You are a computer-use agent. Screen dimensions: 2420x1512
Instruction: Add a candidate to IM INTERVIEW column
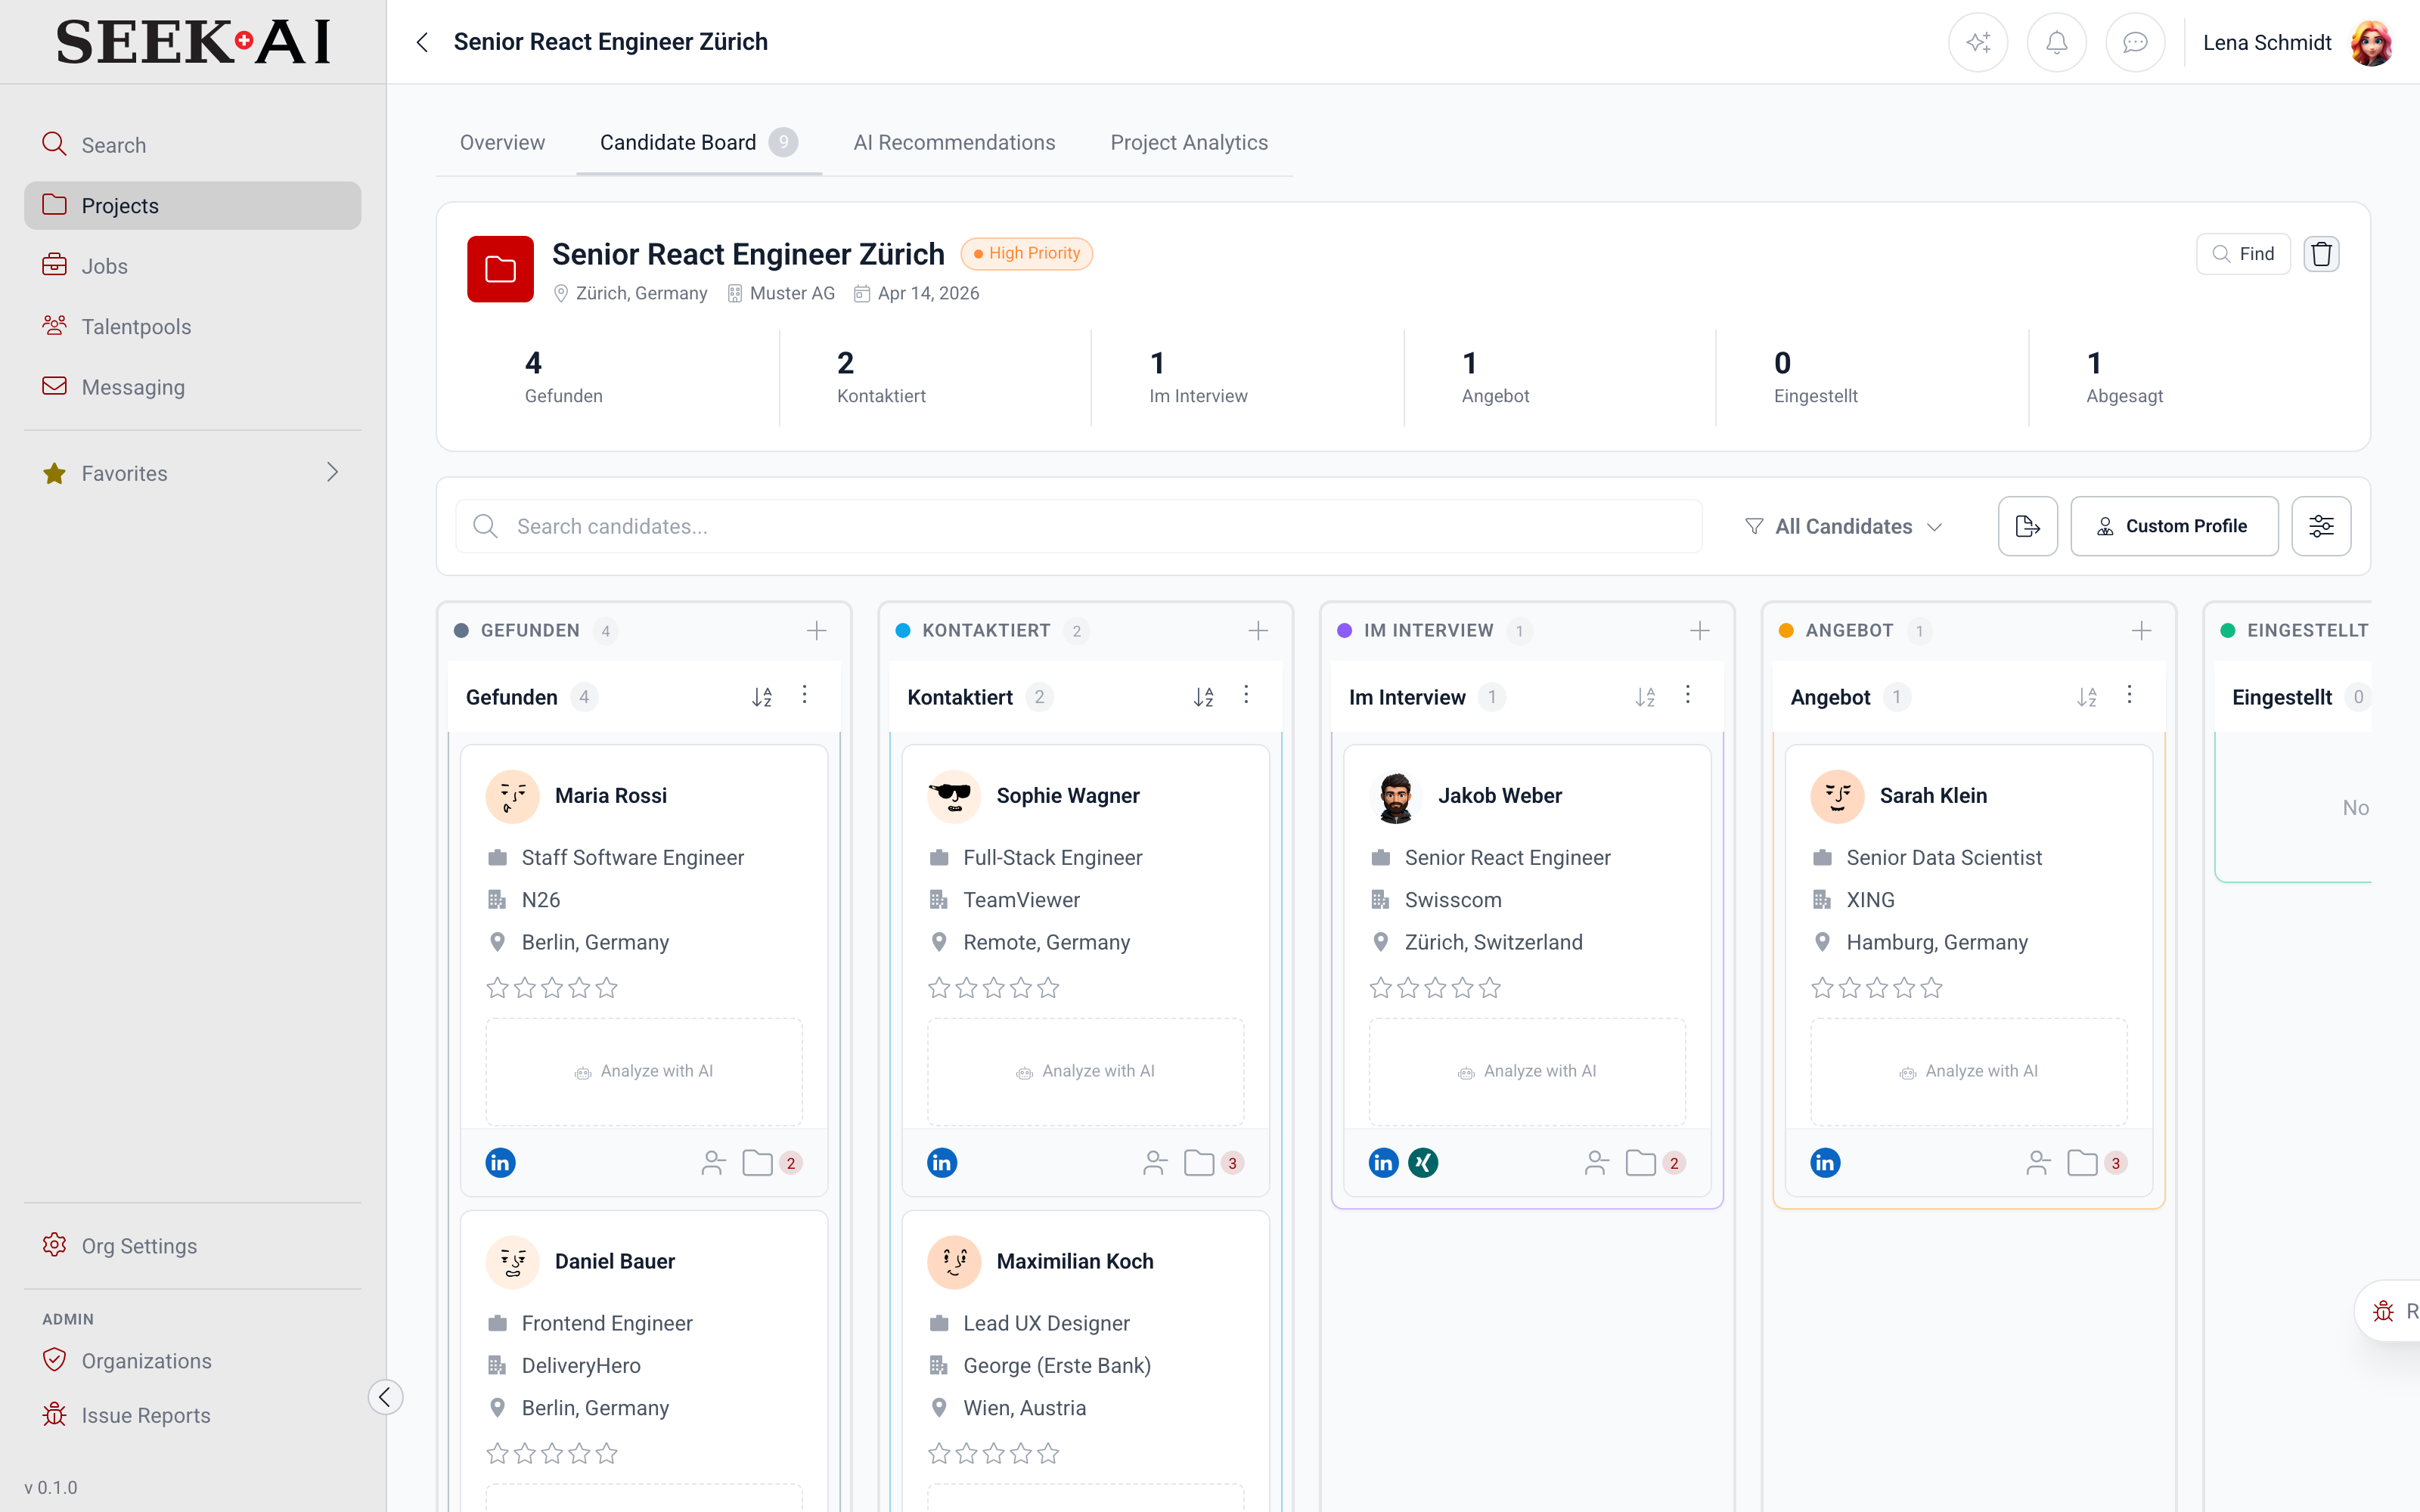[x=1699, y=631]
